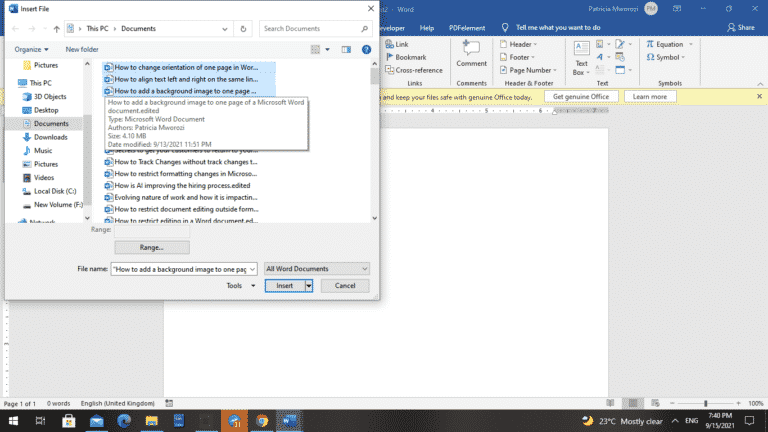The image size is (768, 432).
Task: Click the Date & Time icon in the Text group
Action: 620,57
